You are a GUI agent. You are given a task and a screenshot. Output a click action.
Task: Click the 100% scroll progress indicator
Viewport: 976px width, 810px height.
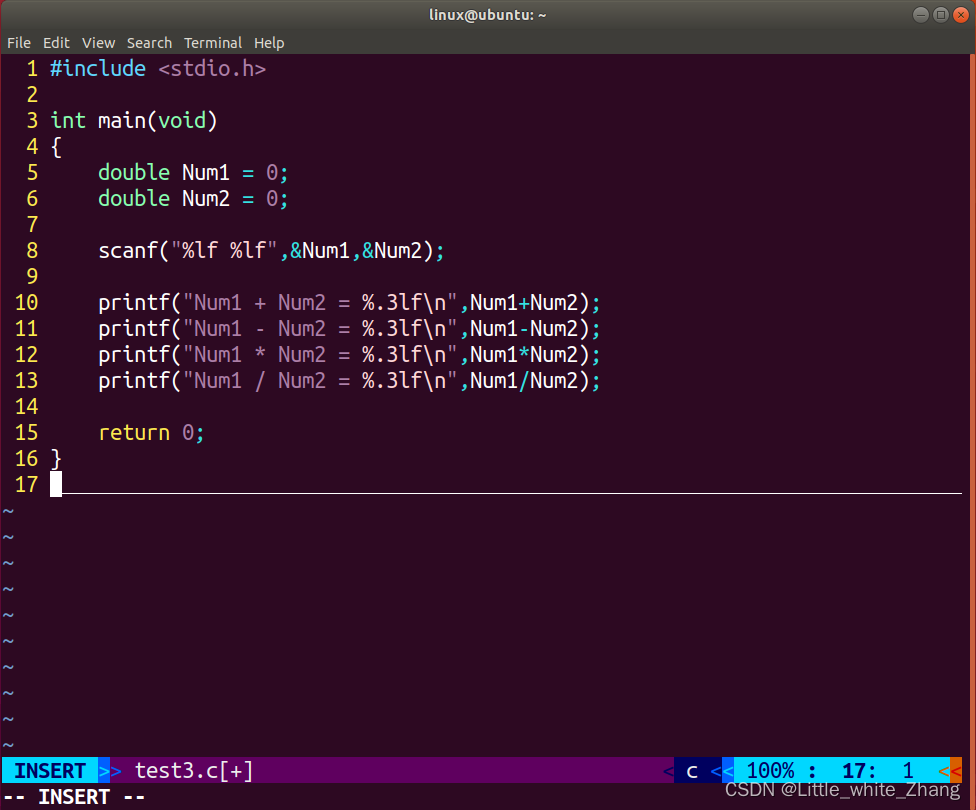[770, 770]
